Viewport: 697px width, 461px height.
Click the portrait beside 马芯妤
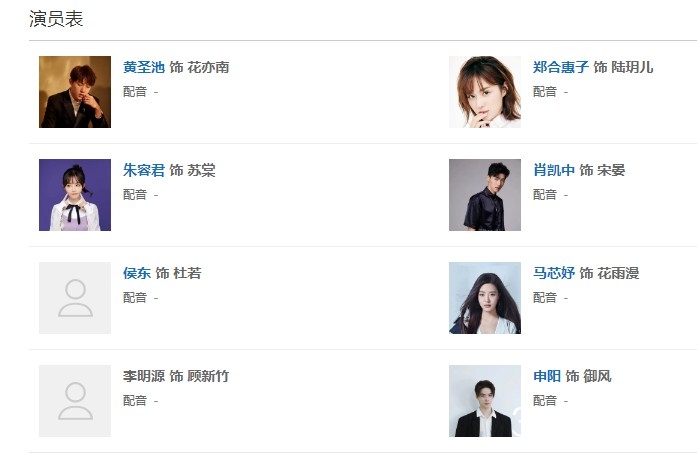tap(485, 298)
